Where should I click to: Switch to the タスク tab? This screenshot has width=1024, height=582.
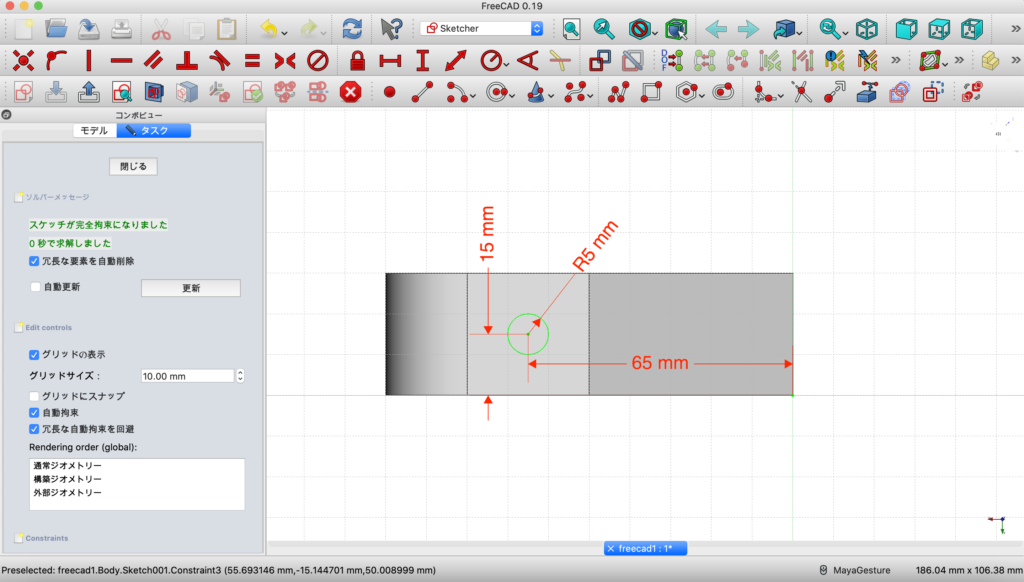(x=154, y=131)
